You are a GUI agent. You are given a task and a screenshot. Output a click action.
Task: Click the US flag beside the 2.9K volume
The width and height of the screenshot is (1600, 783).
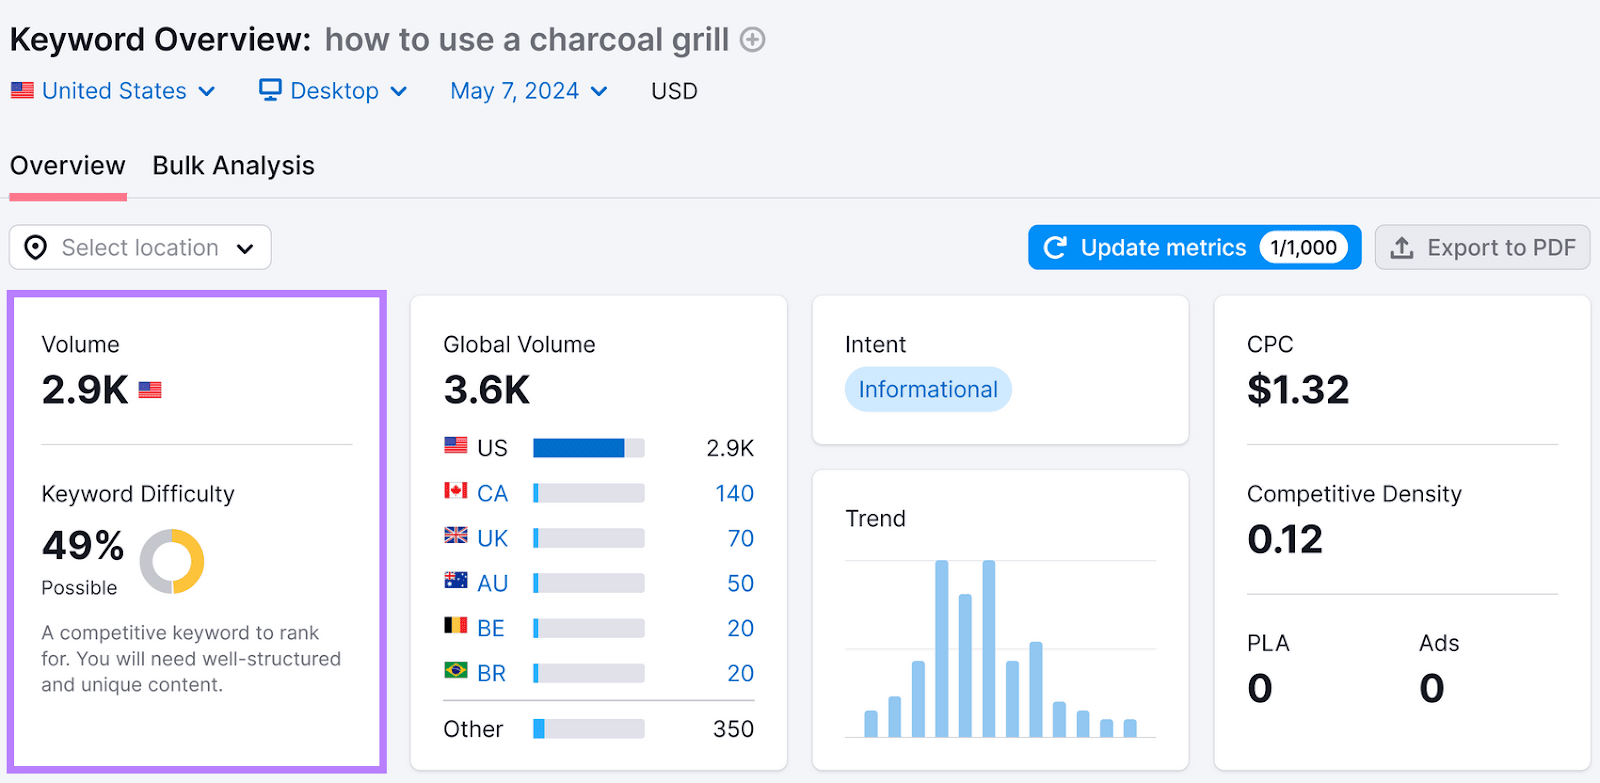[x=150, y=389]
